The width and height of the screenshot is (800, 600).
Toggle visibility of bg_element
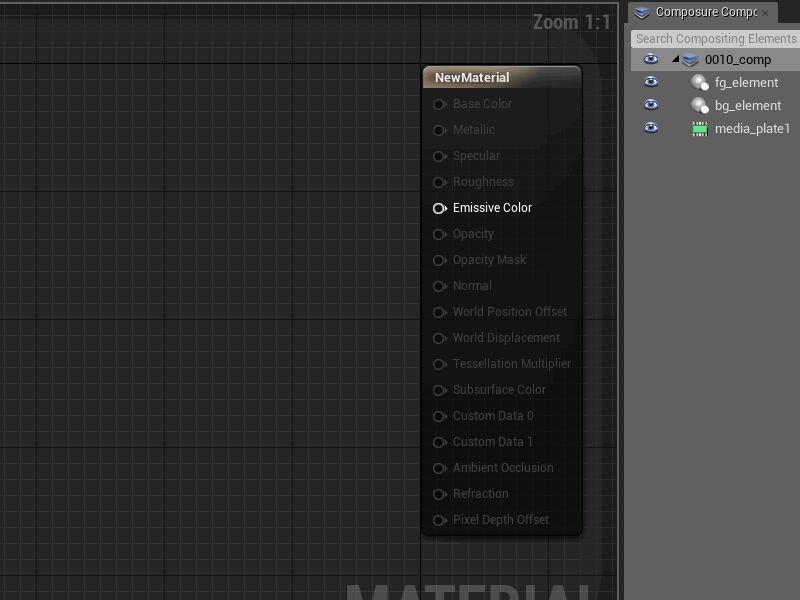[x=651, y=105]
